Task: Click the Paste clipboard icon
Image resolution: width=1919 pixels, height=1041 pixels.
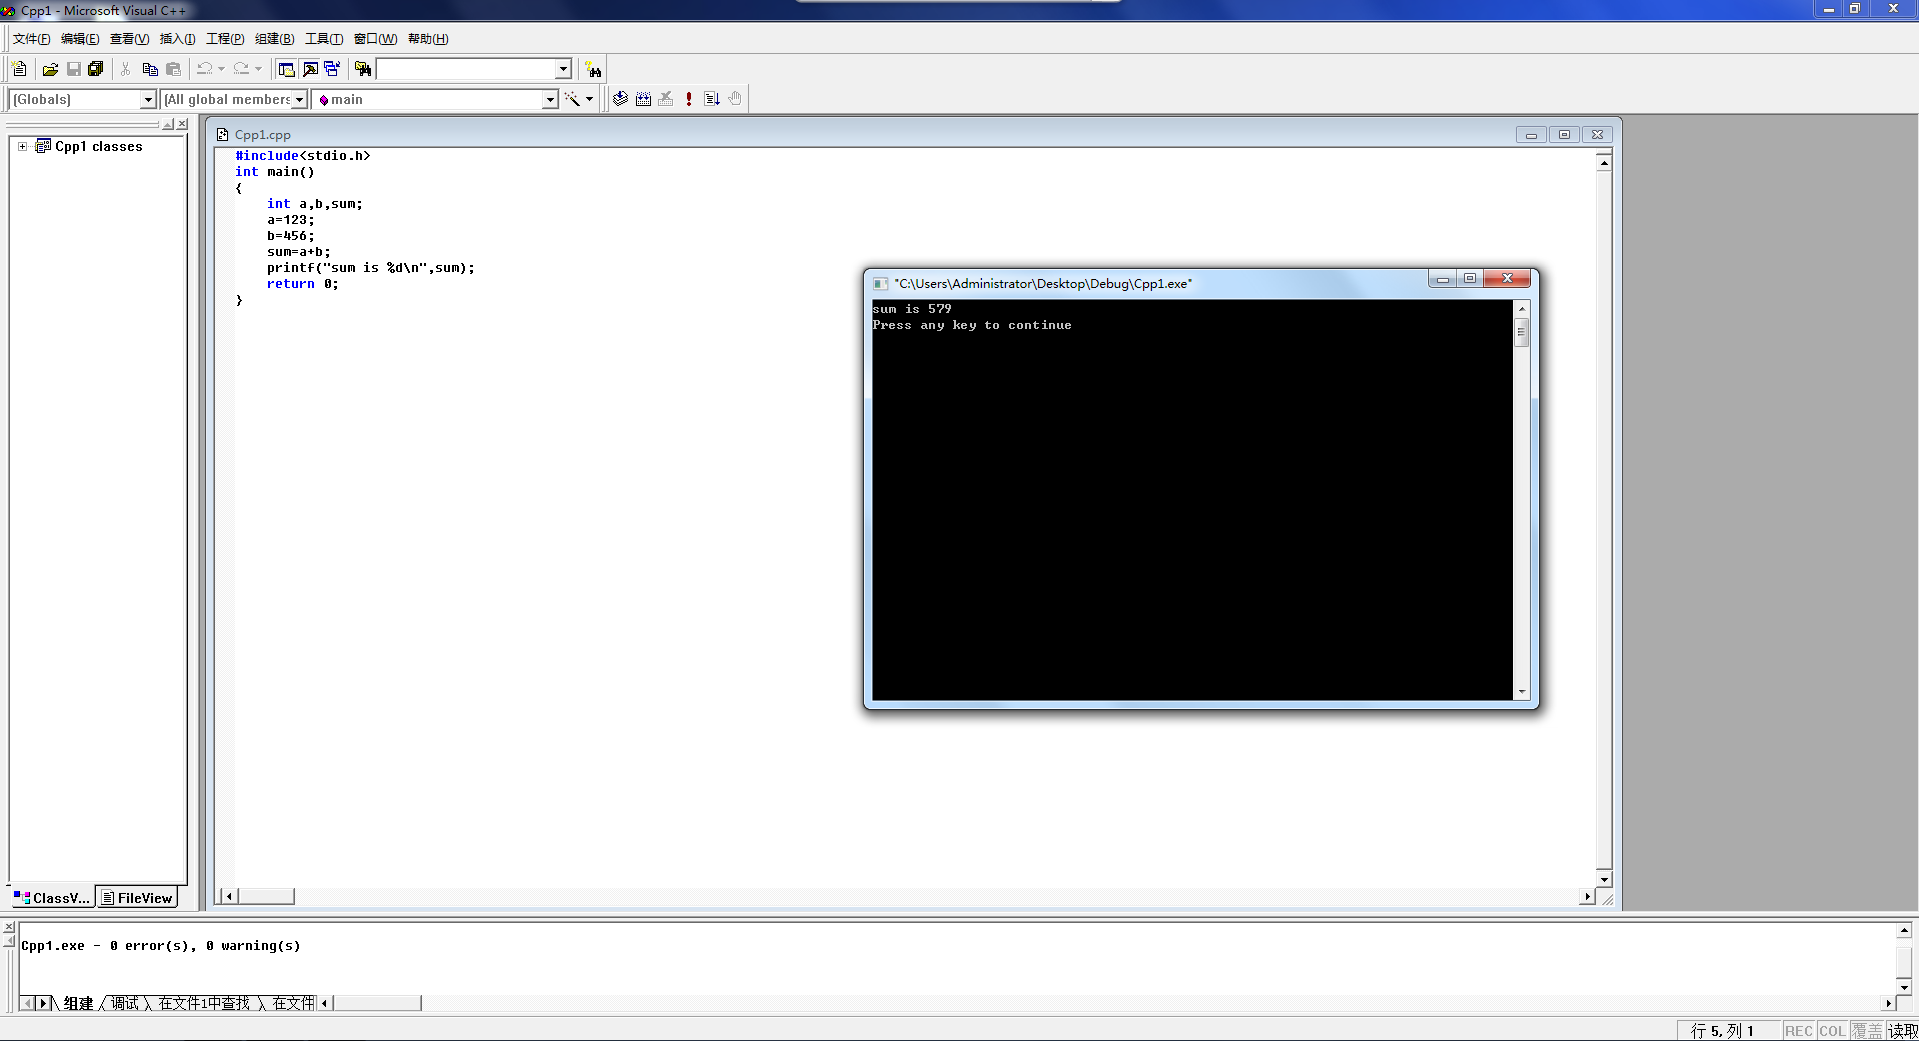Action: [x=173, y=69]
